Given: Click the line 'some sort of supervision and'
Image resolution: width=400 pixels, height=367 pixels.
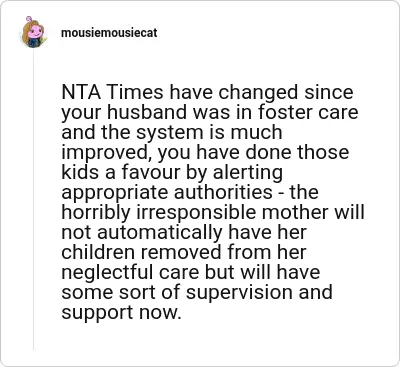Looking at the screenshot, I should pos(197,292).
